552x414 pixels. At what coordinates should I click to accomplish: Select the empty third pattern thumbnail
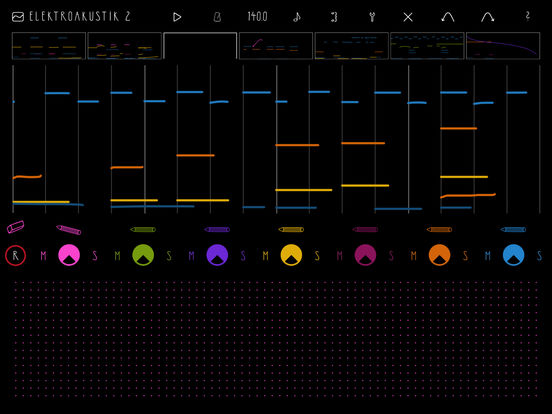[200, 46]
